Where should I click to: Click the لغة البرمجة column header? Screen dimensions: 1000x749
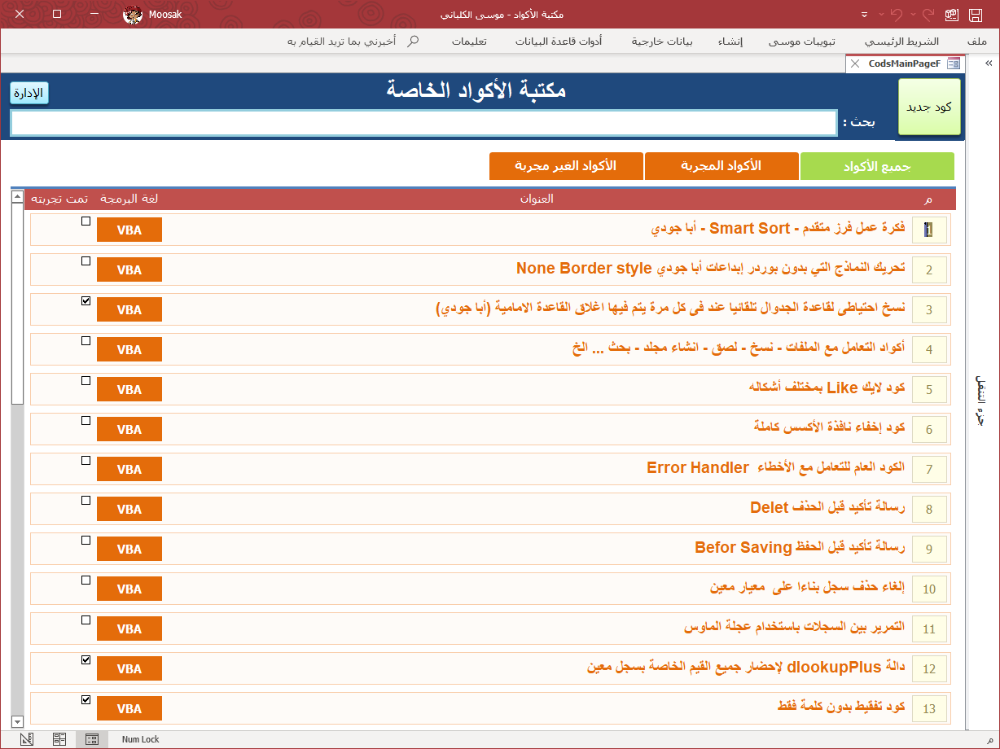click(129, 199)
